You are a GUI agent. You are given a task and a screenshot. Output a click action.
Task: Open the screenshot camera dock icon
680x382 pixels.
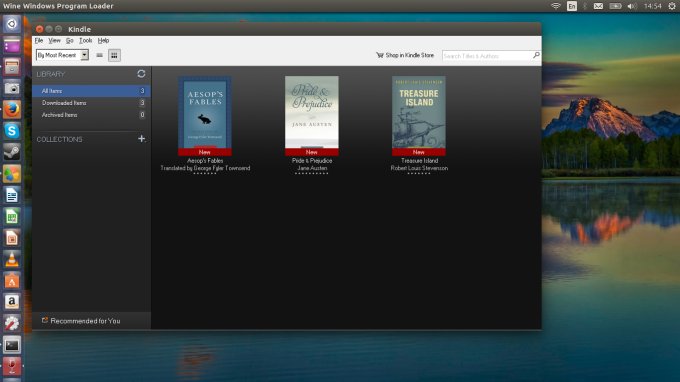pos(12,88)
